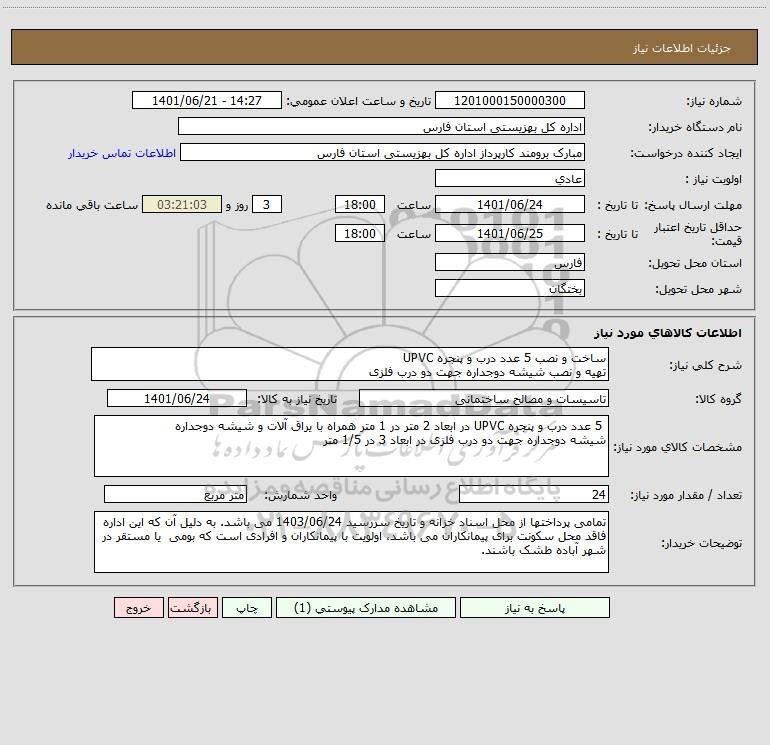770x745 pixels.
Task: Select the شماره نیاز field 1201000150000300
Action: tap(510, 100)
